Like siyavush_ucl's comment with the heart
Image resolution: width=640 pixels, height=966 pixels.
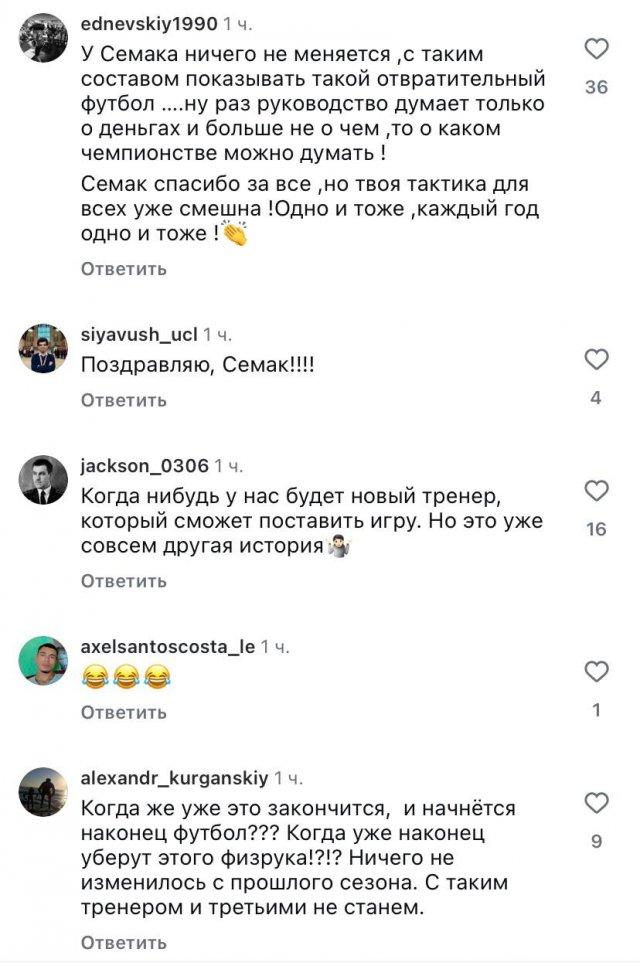coord(596,359)
